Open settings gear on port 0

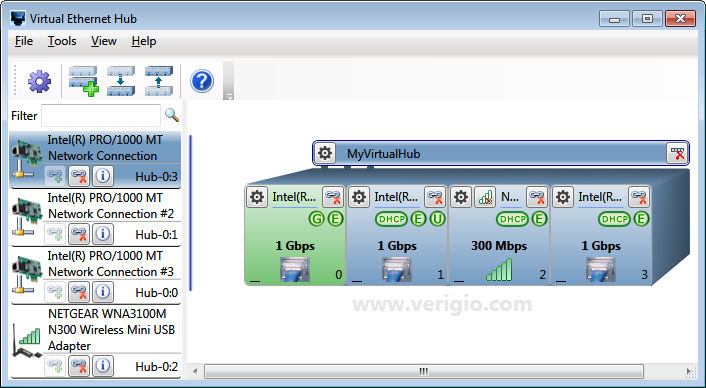click(257, 197)
